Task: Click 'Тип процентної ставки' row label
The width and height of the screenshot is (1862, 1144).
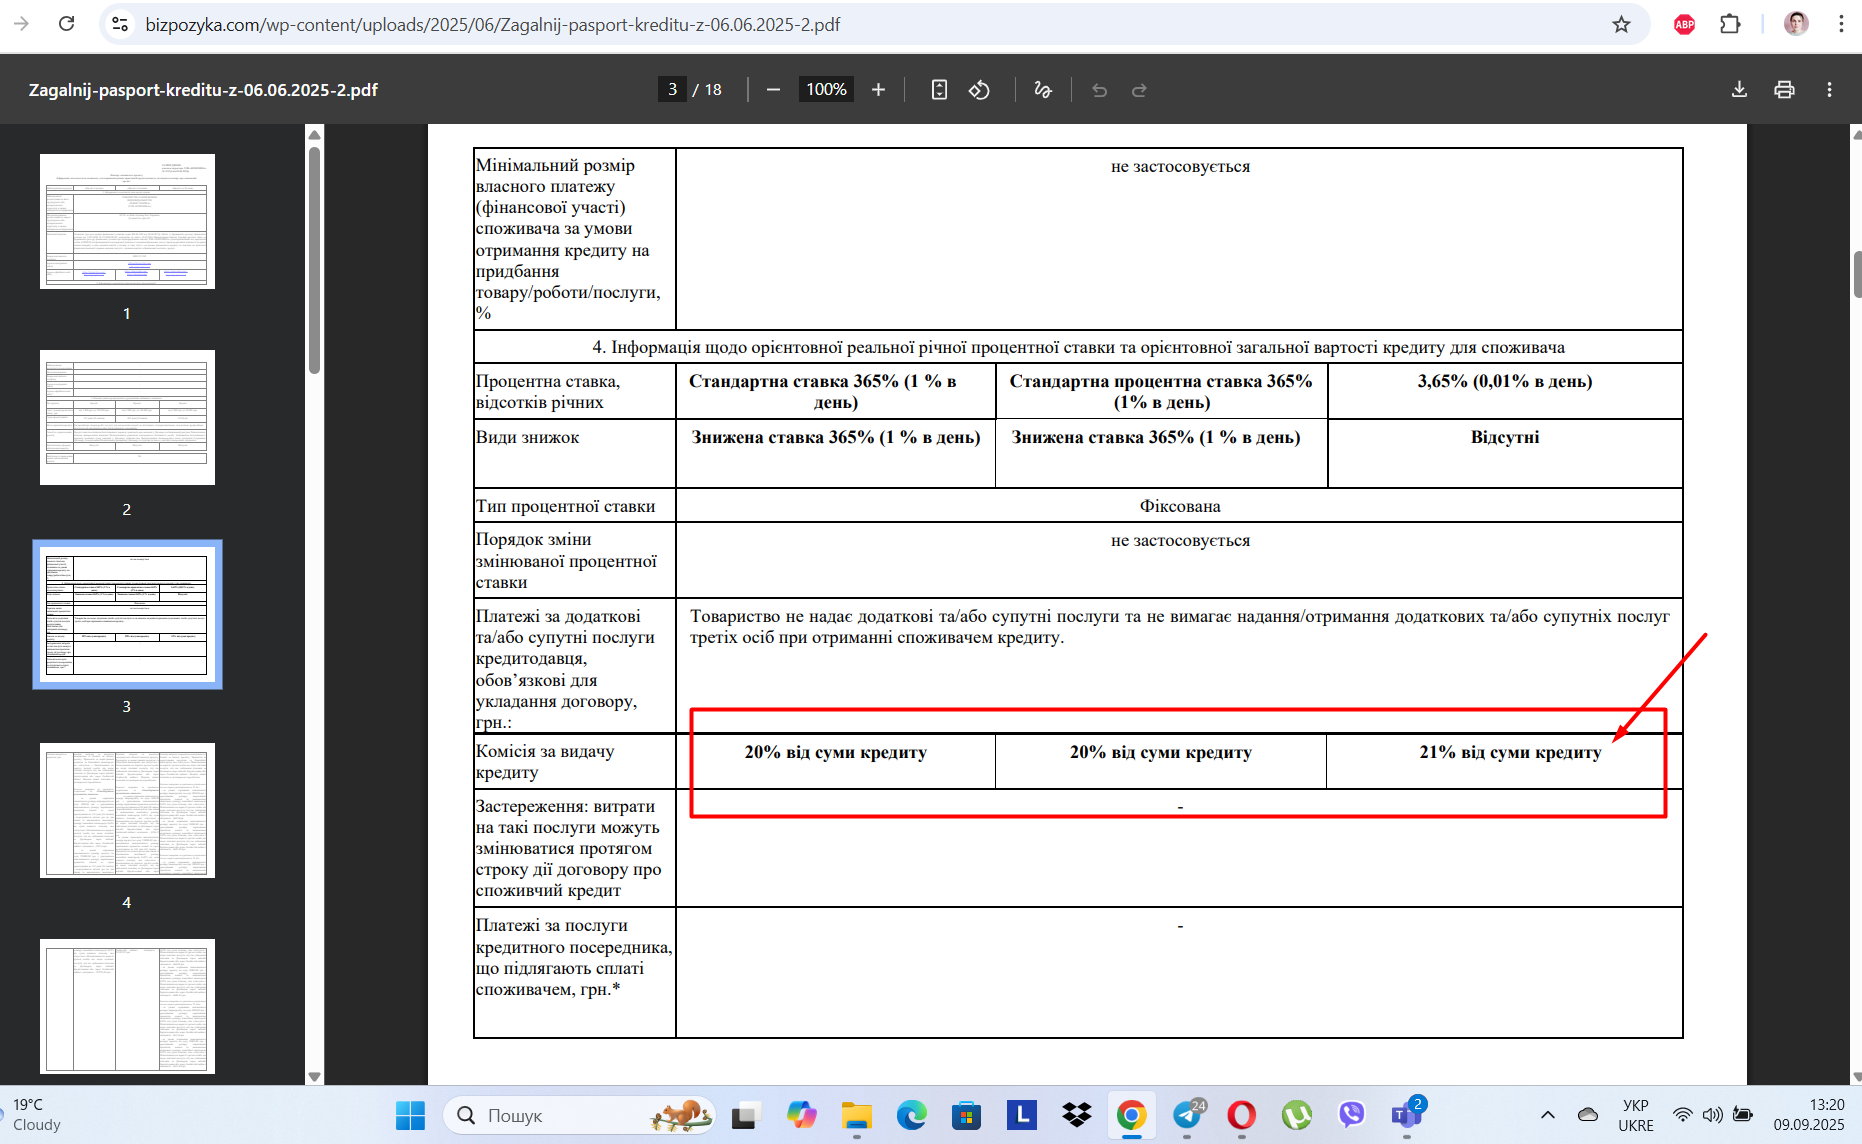Action: pos(565,506)
